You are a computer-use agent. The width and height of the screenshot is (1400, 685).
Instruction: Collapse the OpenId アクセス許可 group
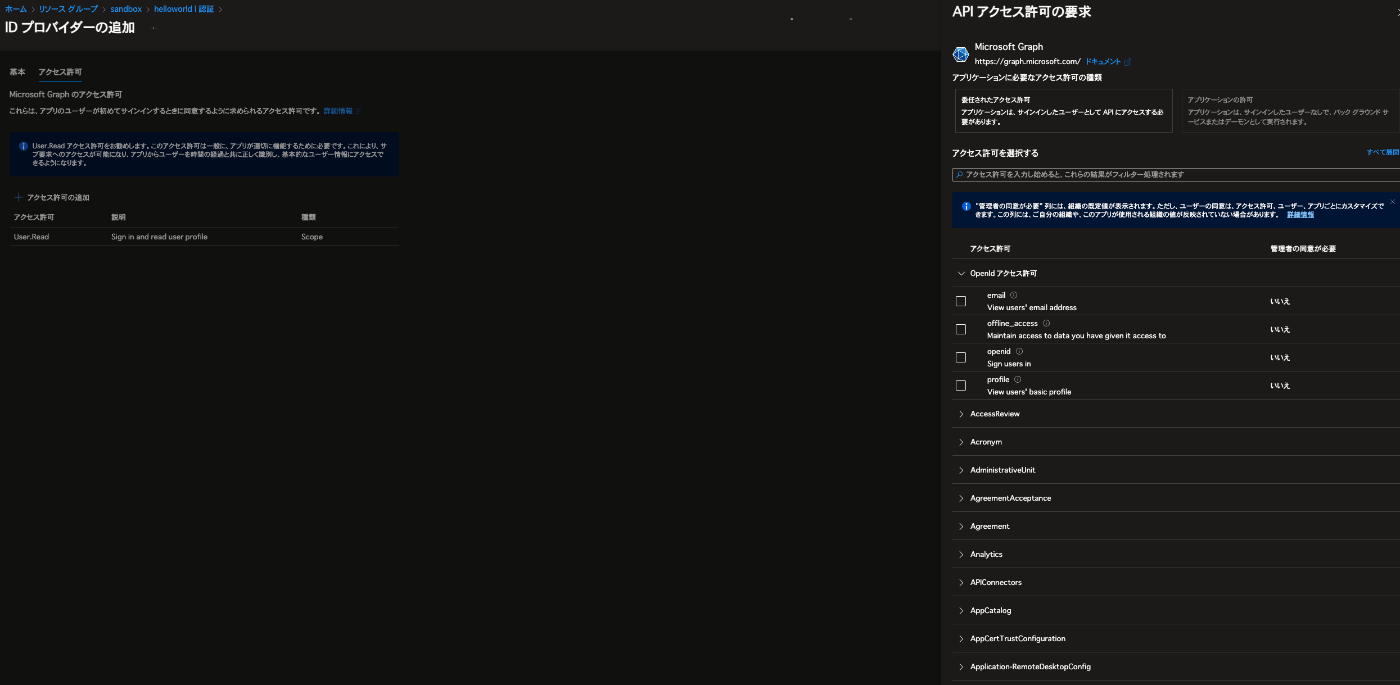tap(961, 273)
